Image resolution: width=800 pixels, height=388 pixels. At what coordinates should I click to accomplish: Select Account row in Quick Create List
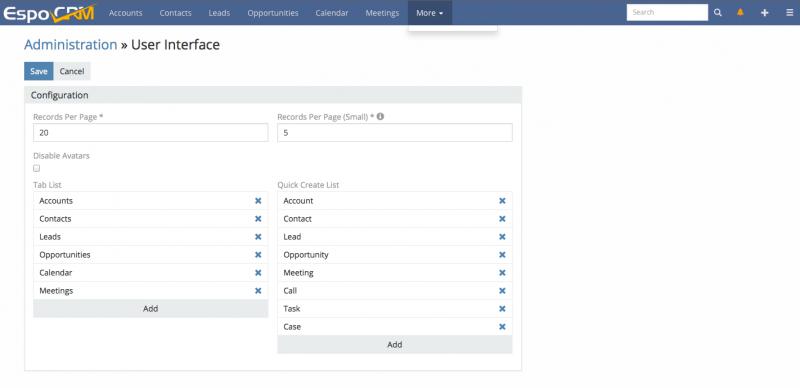point(394,201)
